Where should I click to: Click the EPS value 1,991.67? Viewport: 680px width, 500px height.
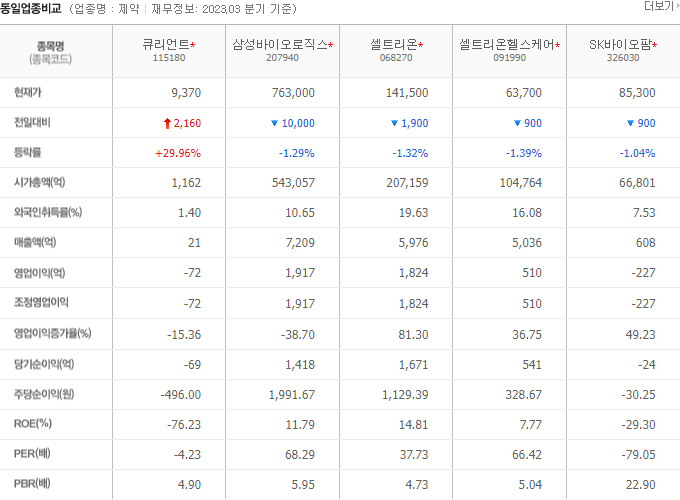pyautogui.click(x=291, y=395)
